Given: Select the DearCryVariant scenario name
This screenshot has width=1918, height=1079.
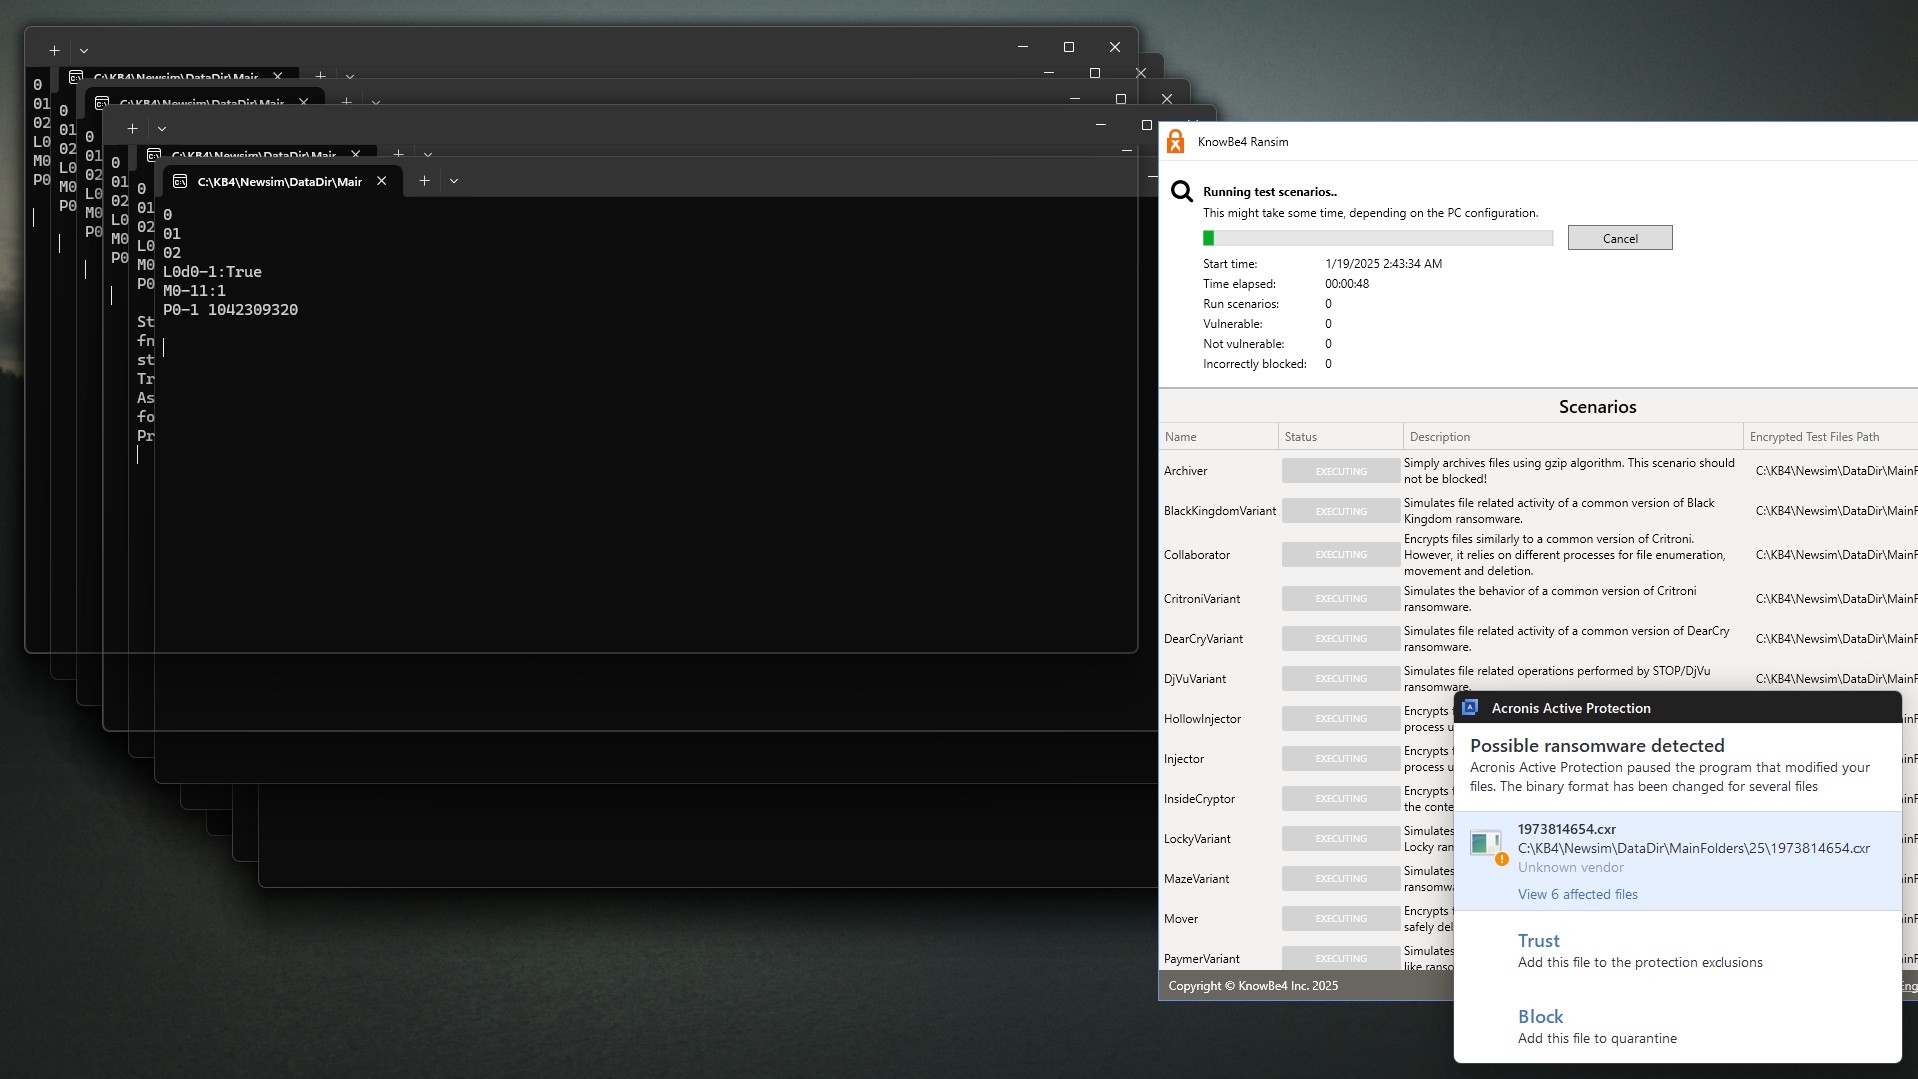Looking at the screenshot, I should [1203, 639].
